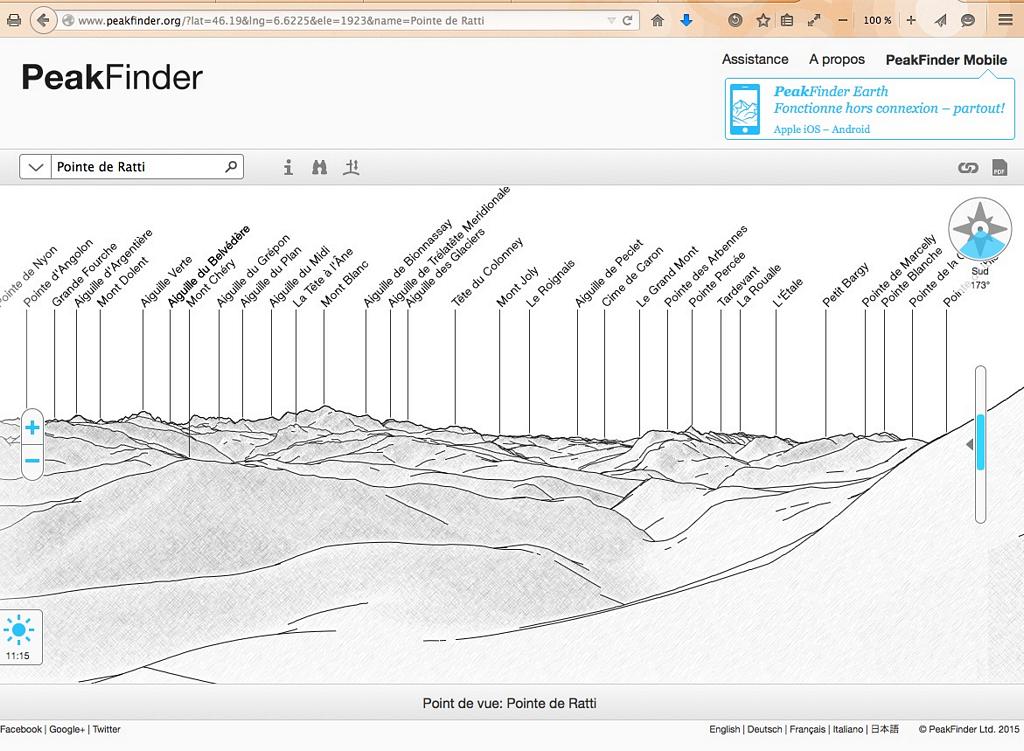Viewport: 1024px width, 751px height.
Task: Open the Firefox hamburger menu
Action: [1005, 20]
